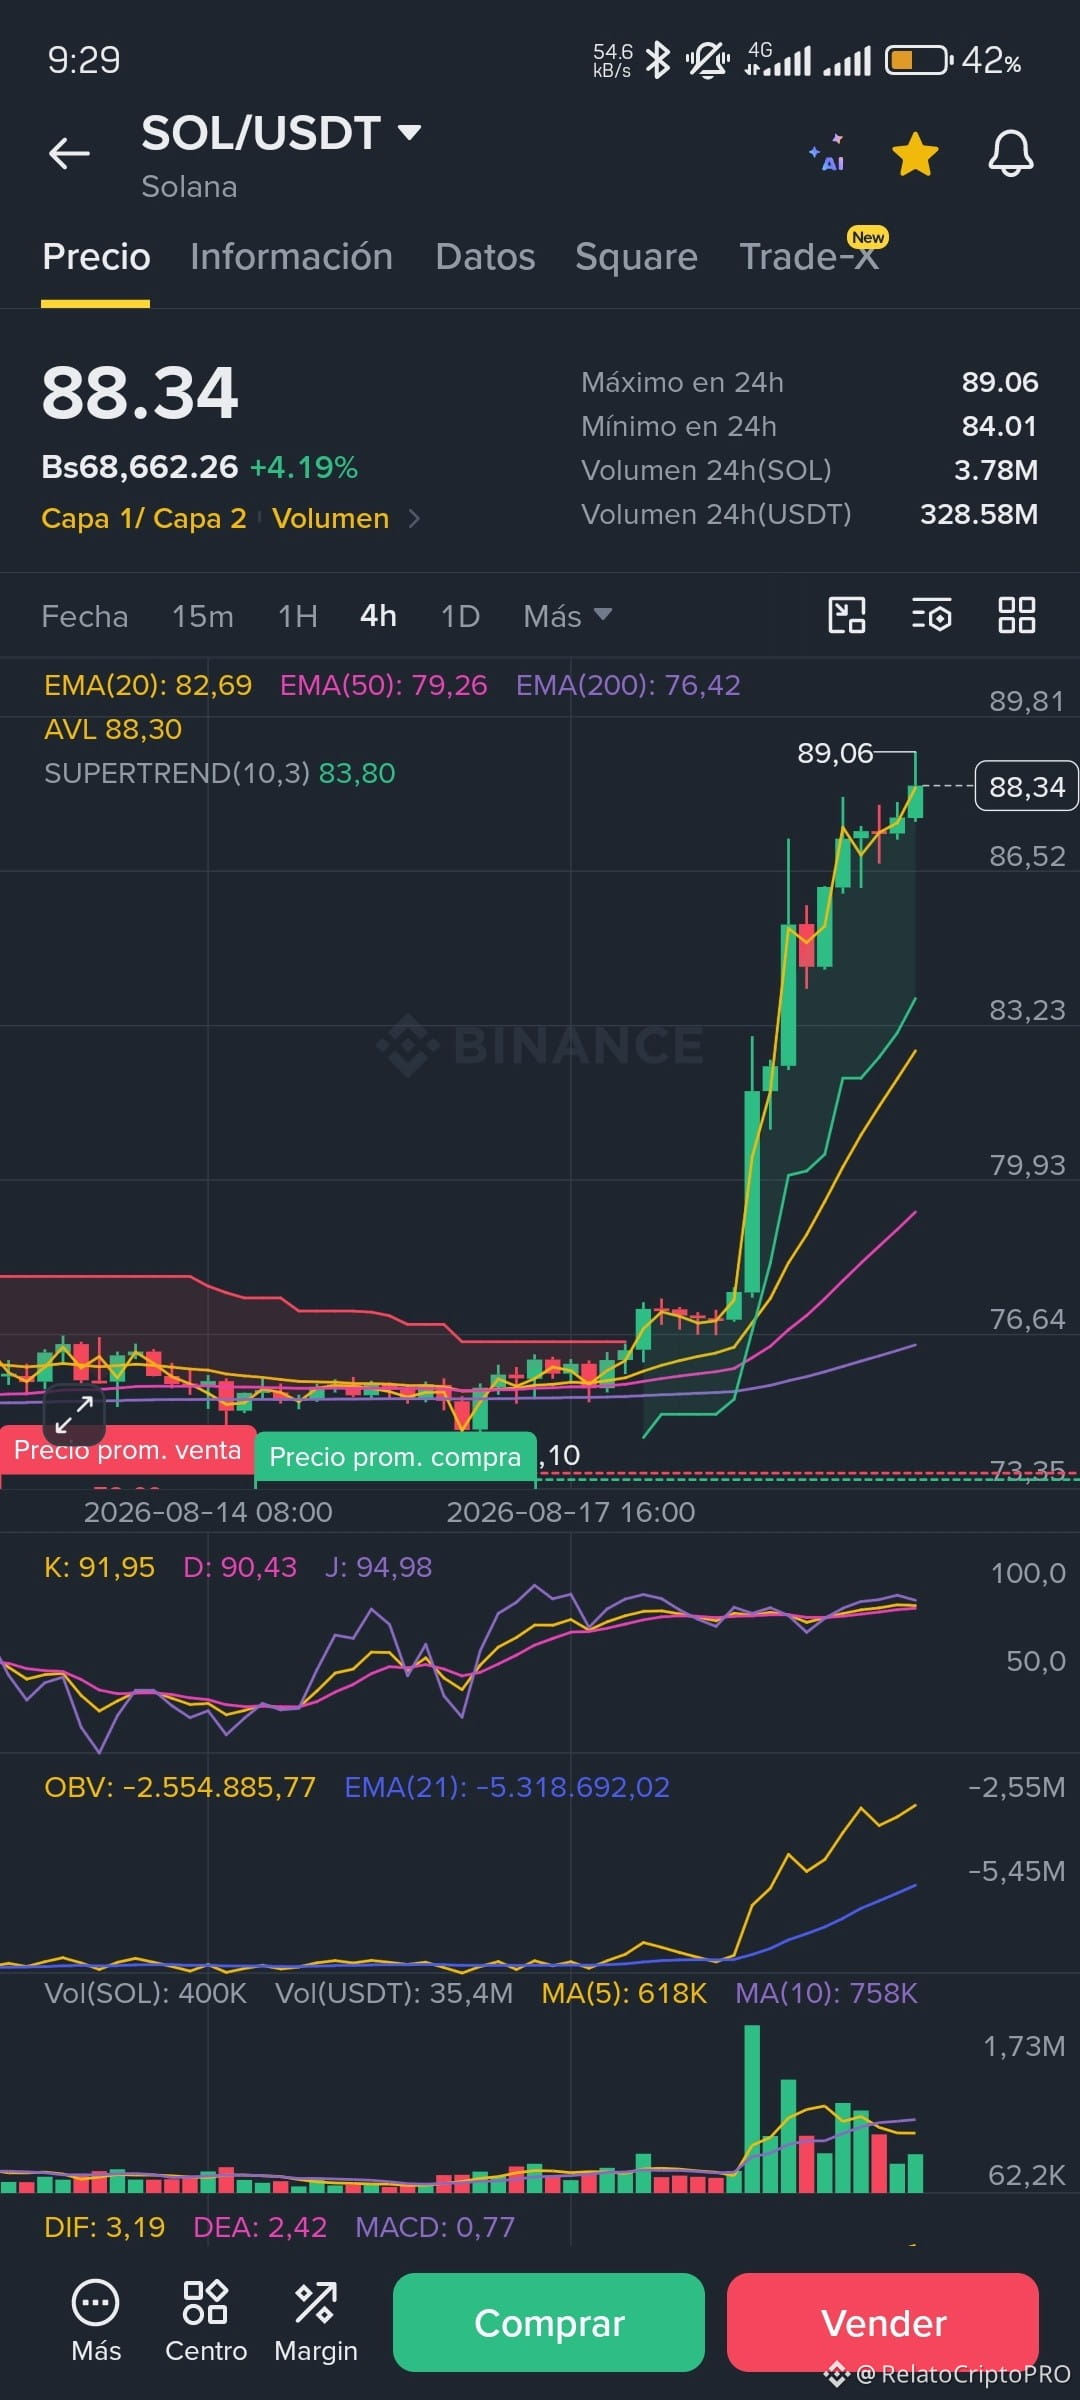Tap the Vol(SOL): 400K label

pos(145,1993)
